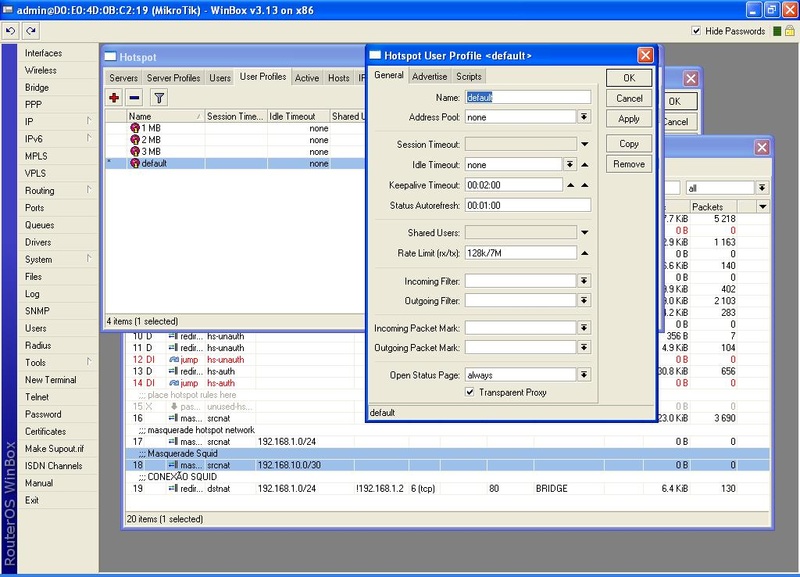Screen dimensions: 800x577
Task: Select rule 17 srcnat 192.168.1.0/24 row
Action: 447,442
